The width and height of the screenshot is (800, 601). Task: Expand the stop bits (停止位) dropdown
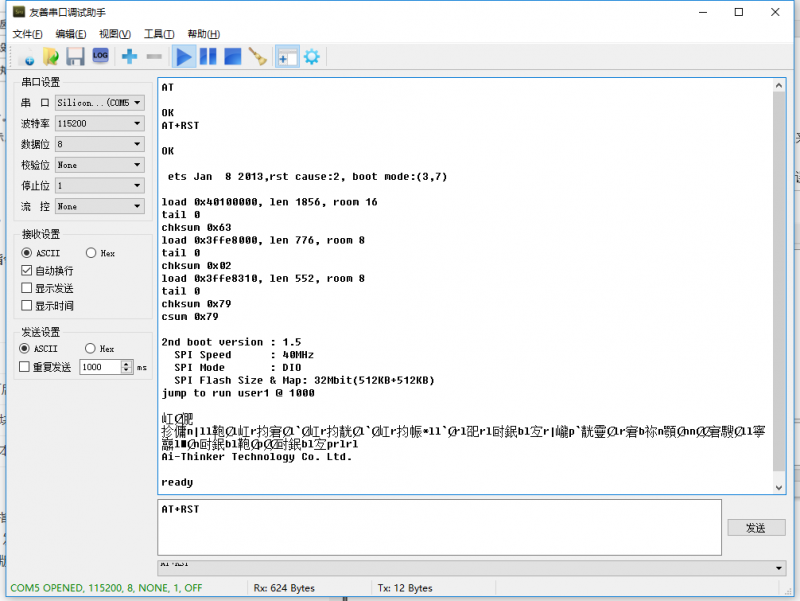point(100,186)
